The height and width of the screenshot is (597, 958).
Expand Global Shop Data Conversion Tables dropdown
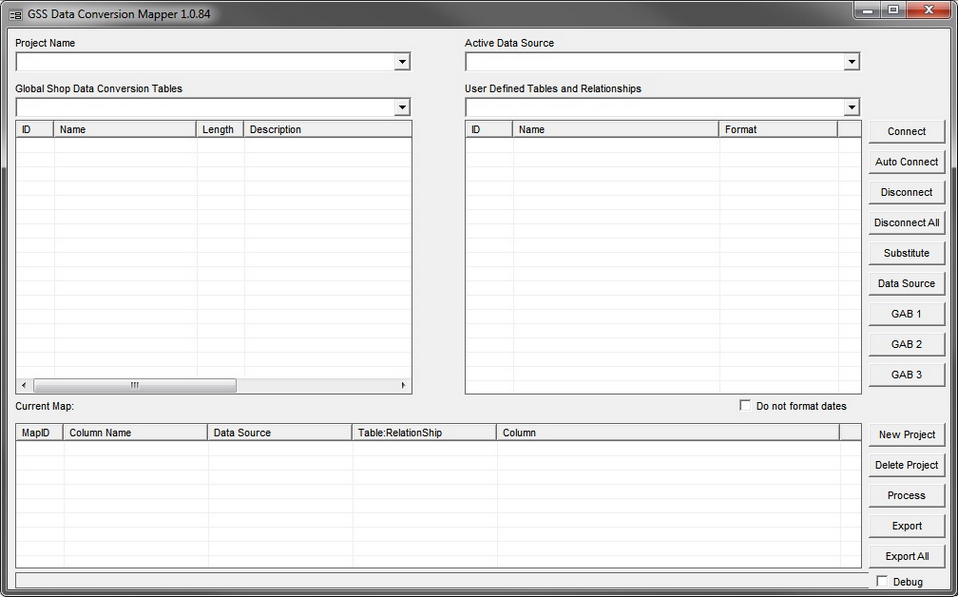[x=401, y=108]
